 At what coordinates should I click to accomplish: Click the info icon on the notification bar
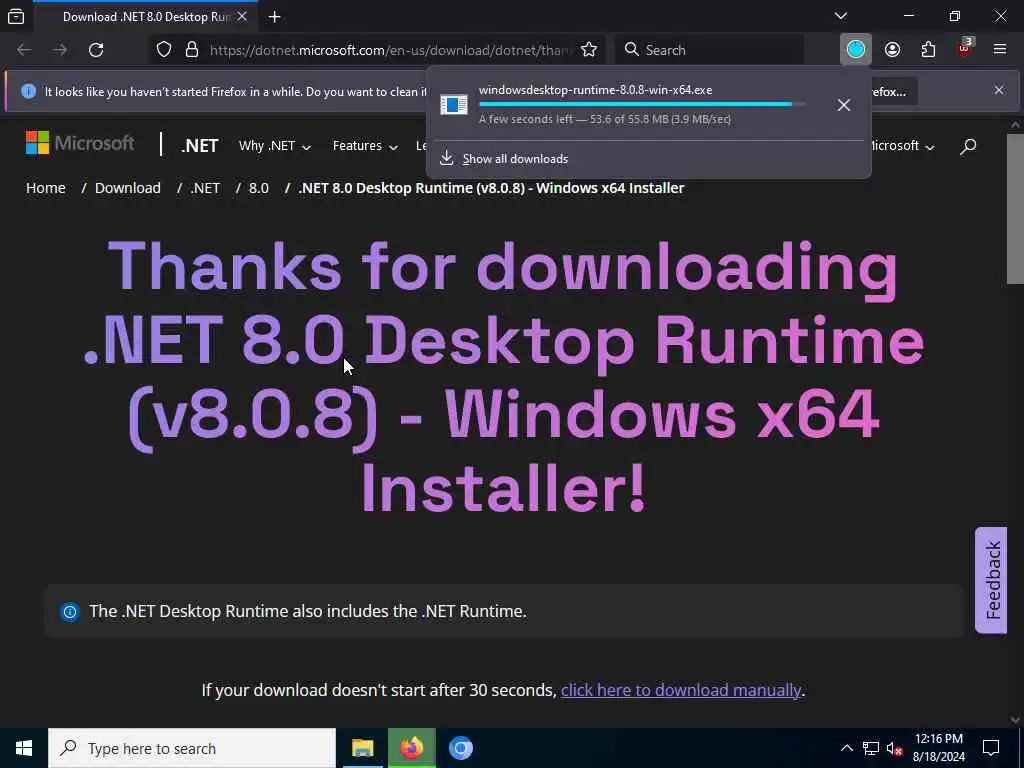(x=28, y=91)
